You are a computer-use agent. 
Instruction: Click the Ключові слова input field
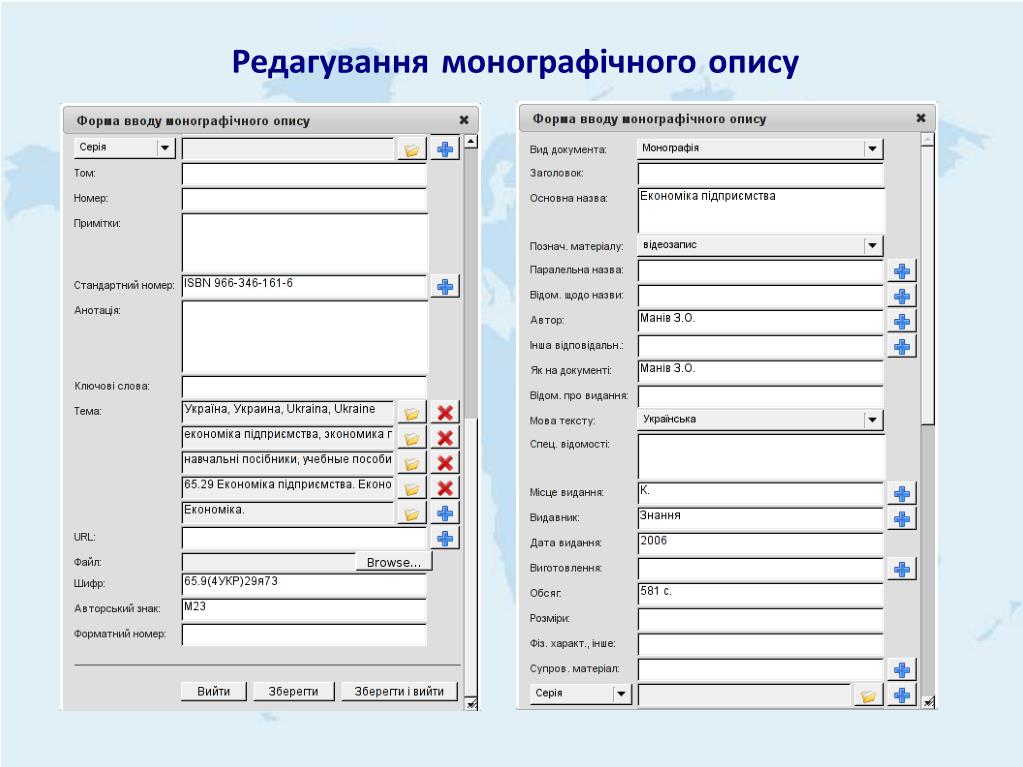(x=304, y=386)
